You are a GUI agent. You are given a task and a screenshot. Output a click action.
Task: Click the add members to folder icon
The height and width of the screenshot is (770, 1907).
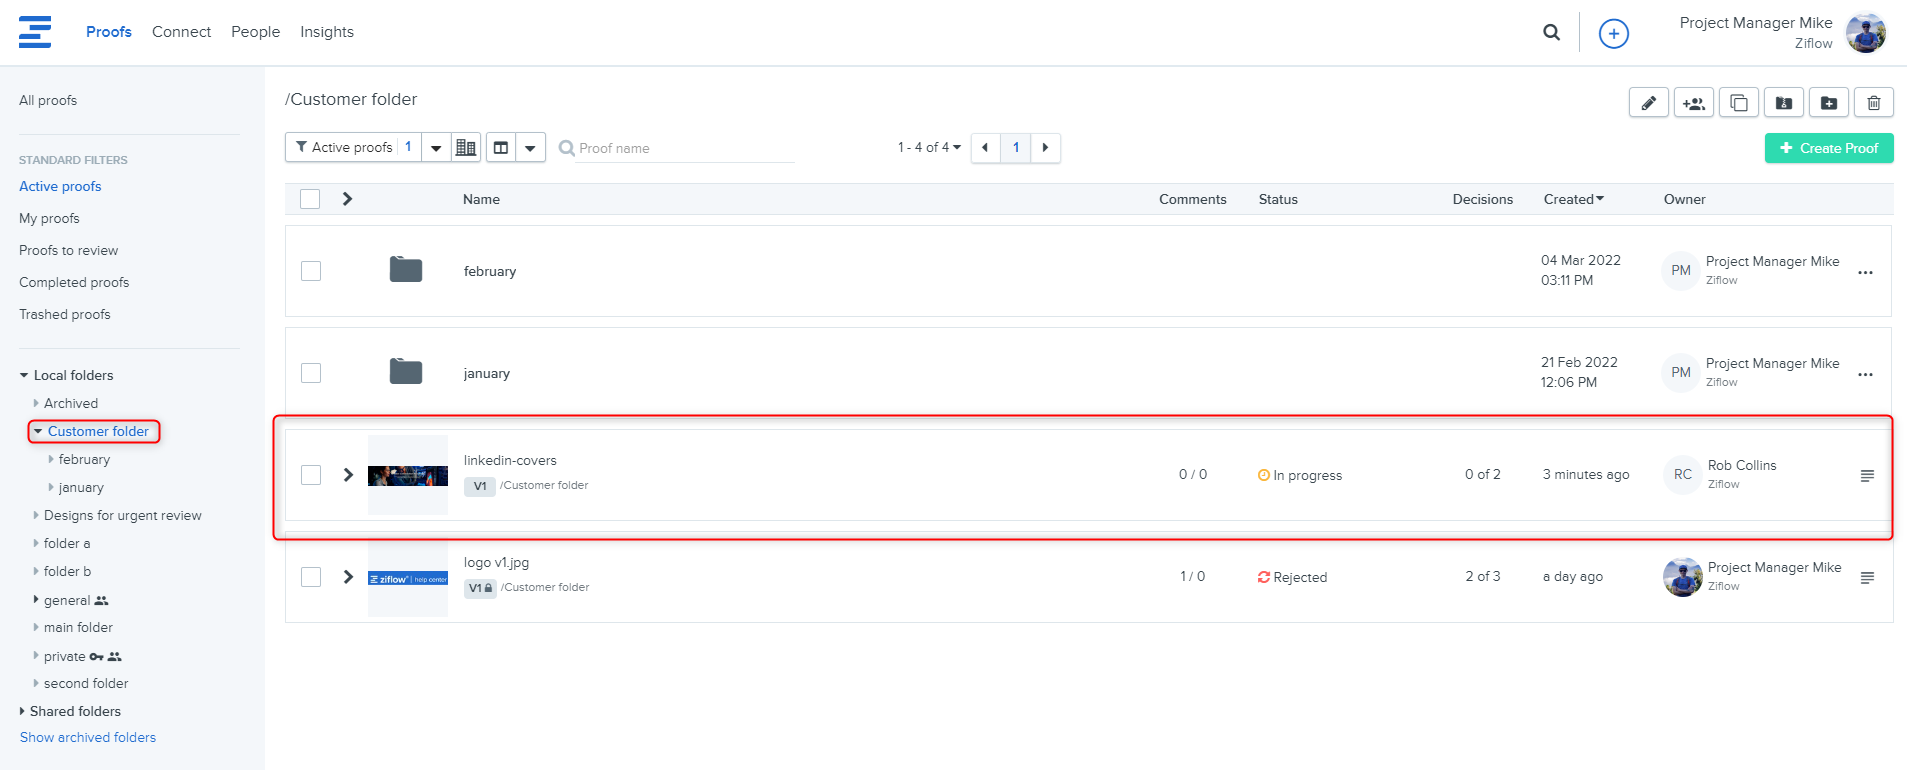(x=1693, y=103)
